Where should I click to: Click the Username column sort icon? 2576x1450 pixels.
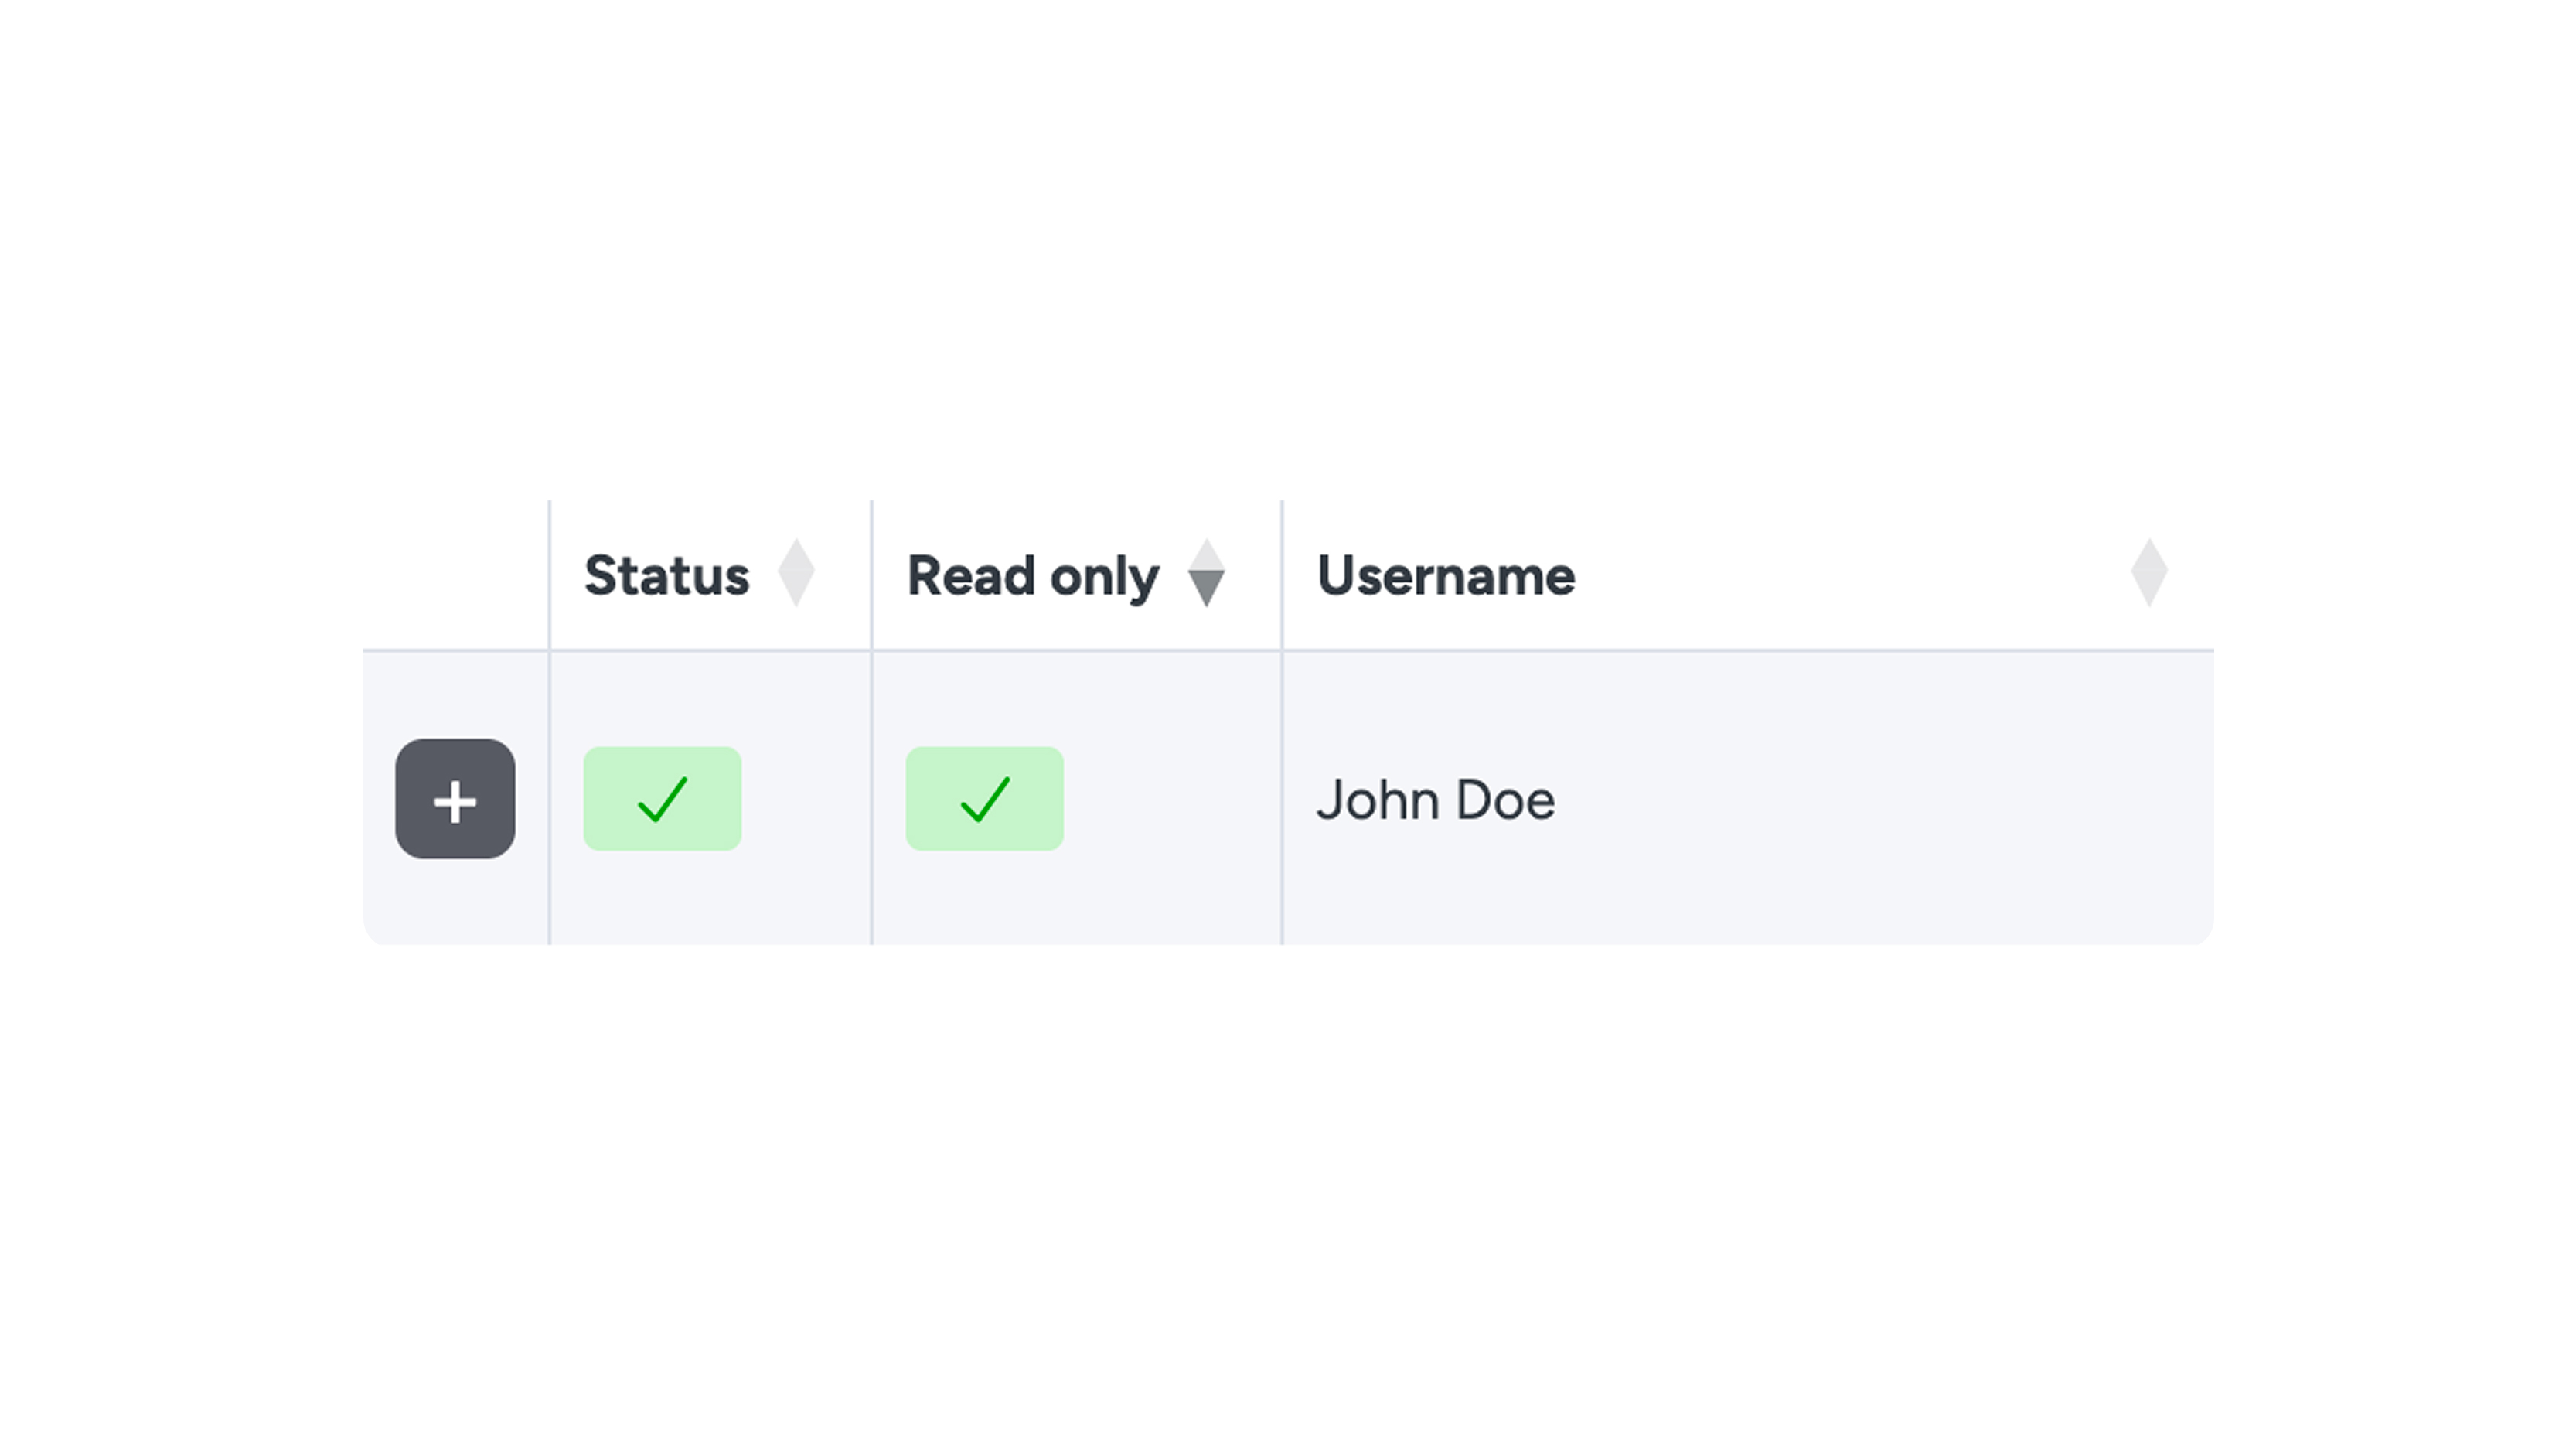[x=2148, y=573]
